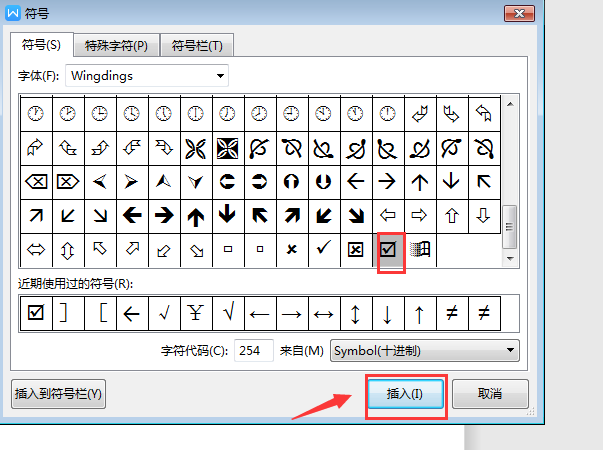Click the symbol grid scrollbar thumb
This screenshot has width=603, height=450.
510,227
